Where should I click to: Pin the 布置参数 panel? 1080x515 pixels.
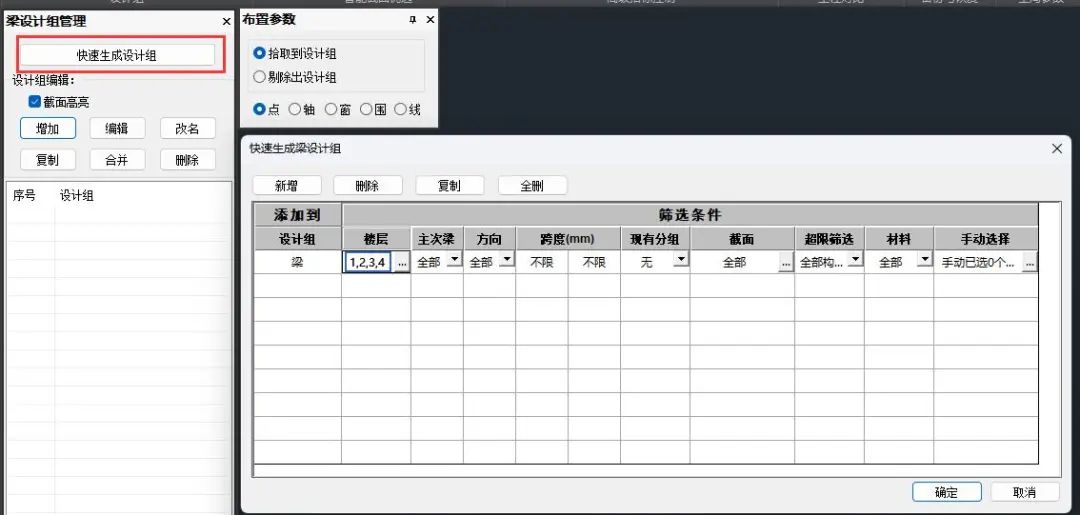pos(413,20)
